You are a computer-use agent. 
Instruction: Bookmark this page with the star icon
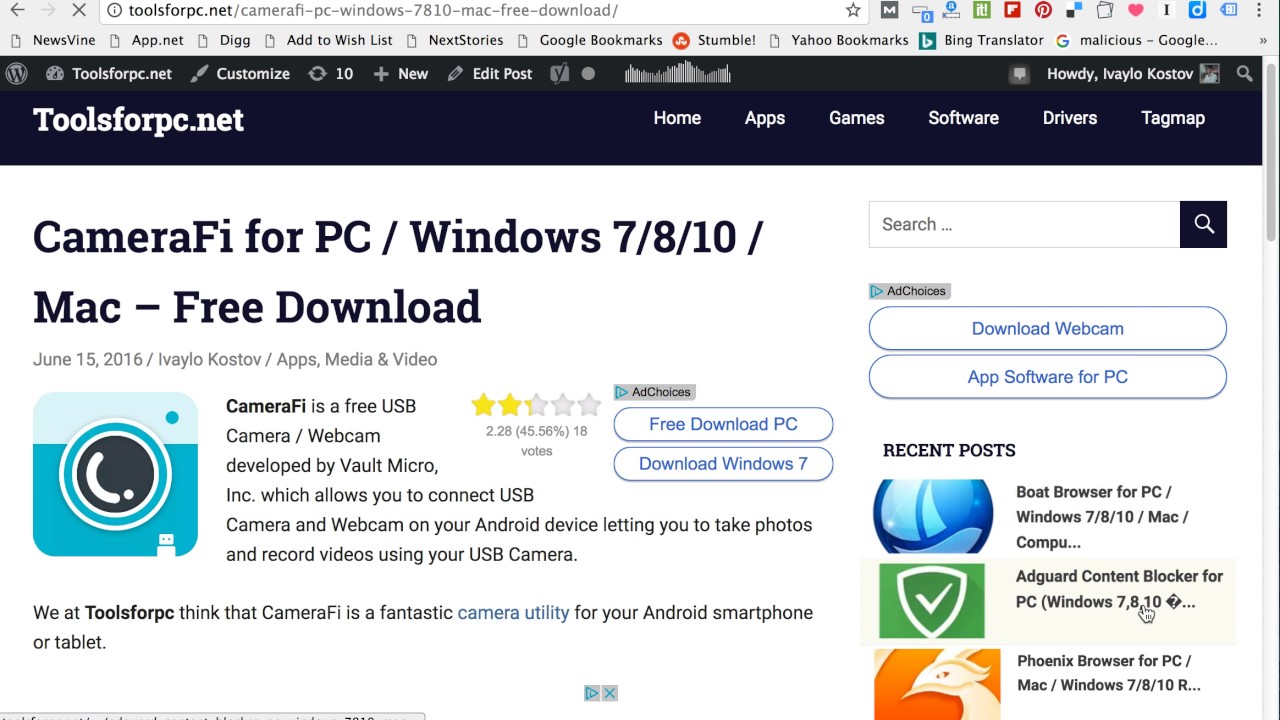point(853,10)
